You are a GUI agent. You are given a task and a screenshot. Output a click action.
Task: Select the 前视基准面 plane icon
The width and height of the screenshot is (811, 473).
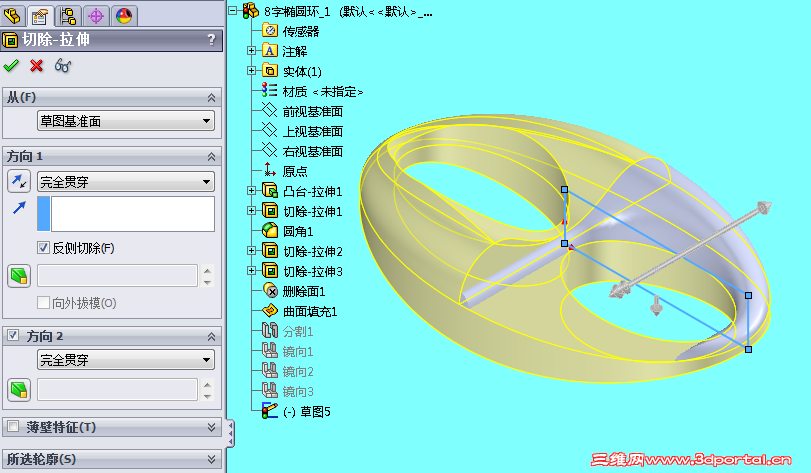pos(269,110)
